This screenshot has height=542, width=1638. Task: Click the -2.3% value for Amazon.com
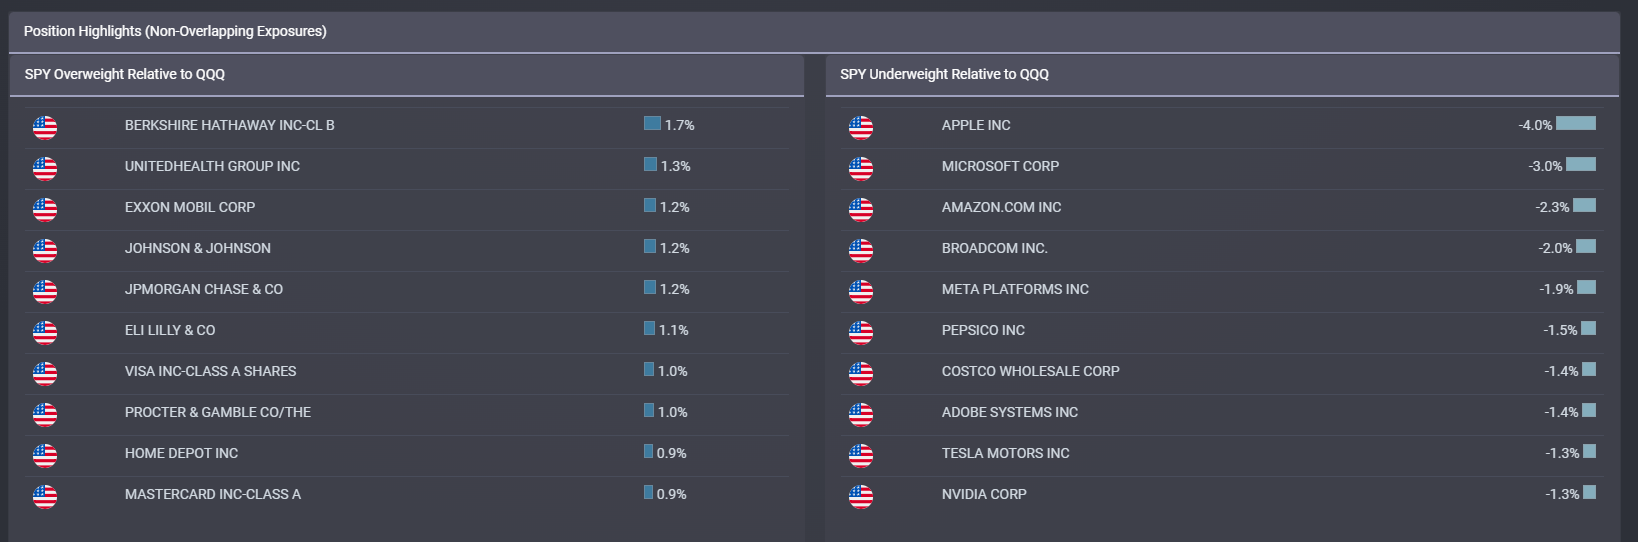click(x=1552, y=207)
